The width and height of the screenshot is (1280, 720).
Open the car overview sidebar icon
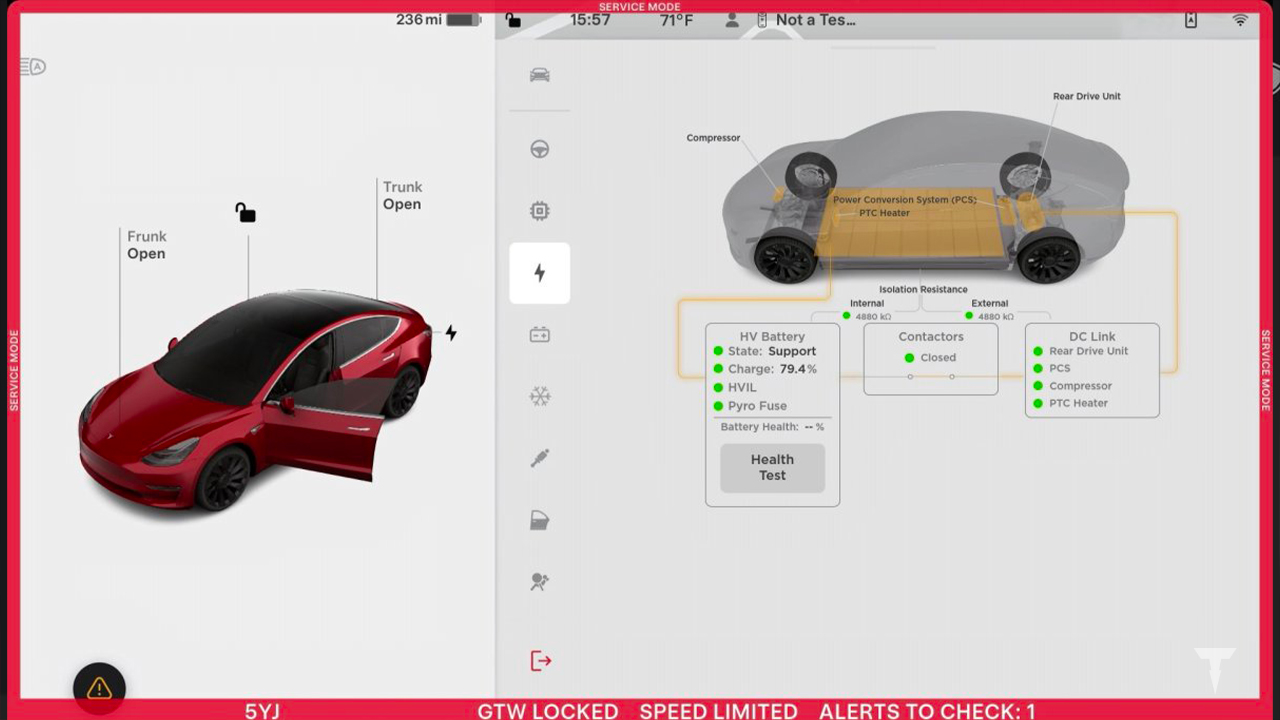[539, 75]
